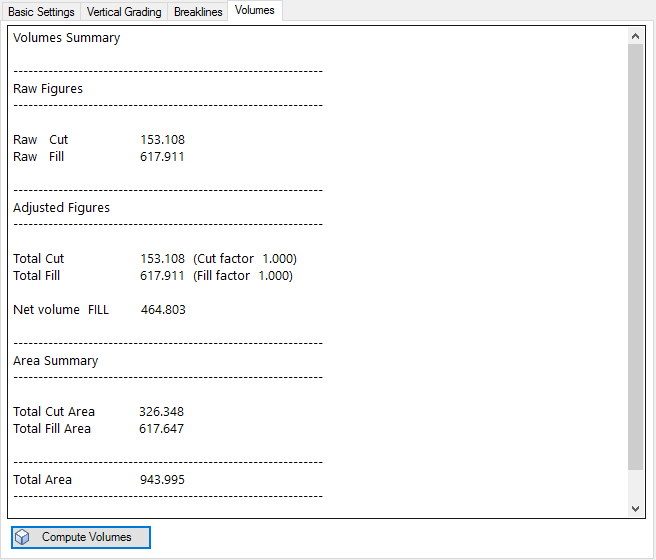Select the Breaklines tab
The image size is (656, 560).
click(198, 12)
